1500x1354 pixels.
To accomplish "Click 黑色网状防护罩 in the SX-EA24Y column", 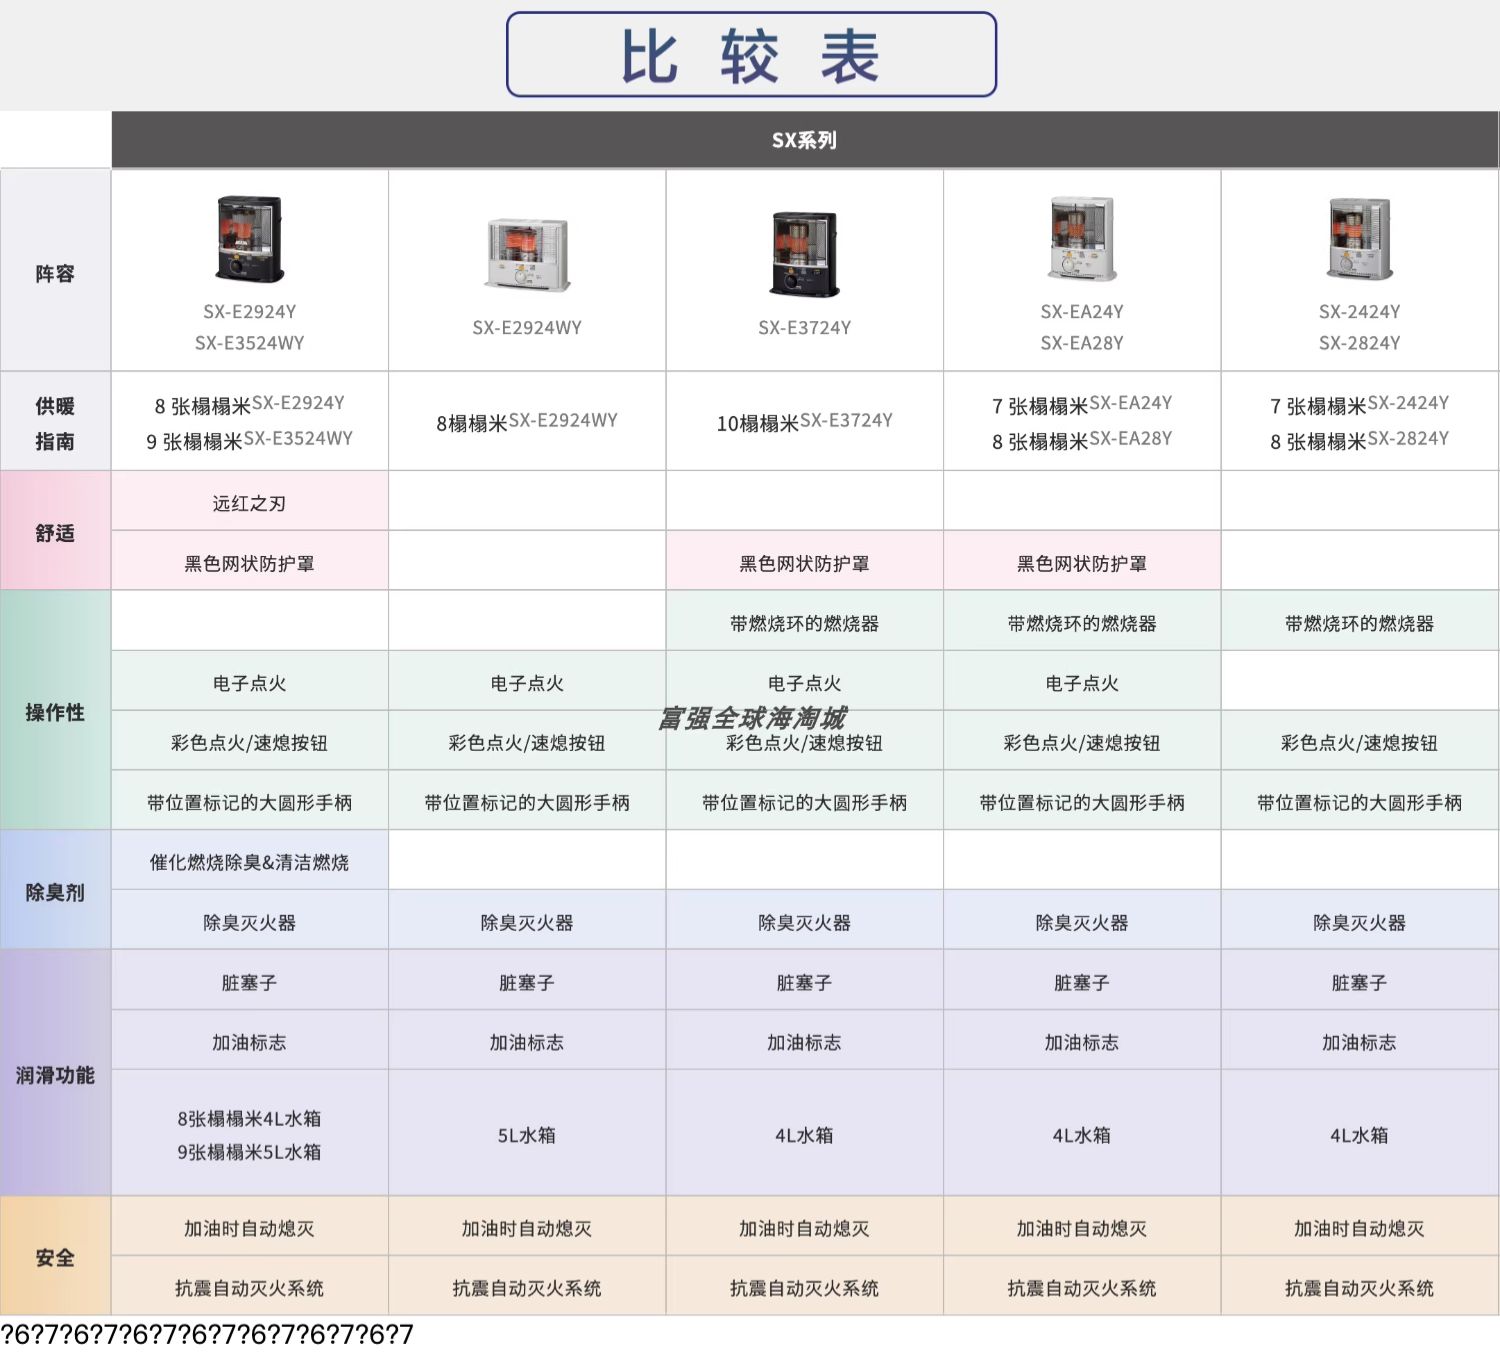I will click(x=1082, y=563).
